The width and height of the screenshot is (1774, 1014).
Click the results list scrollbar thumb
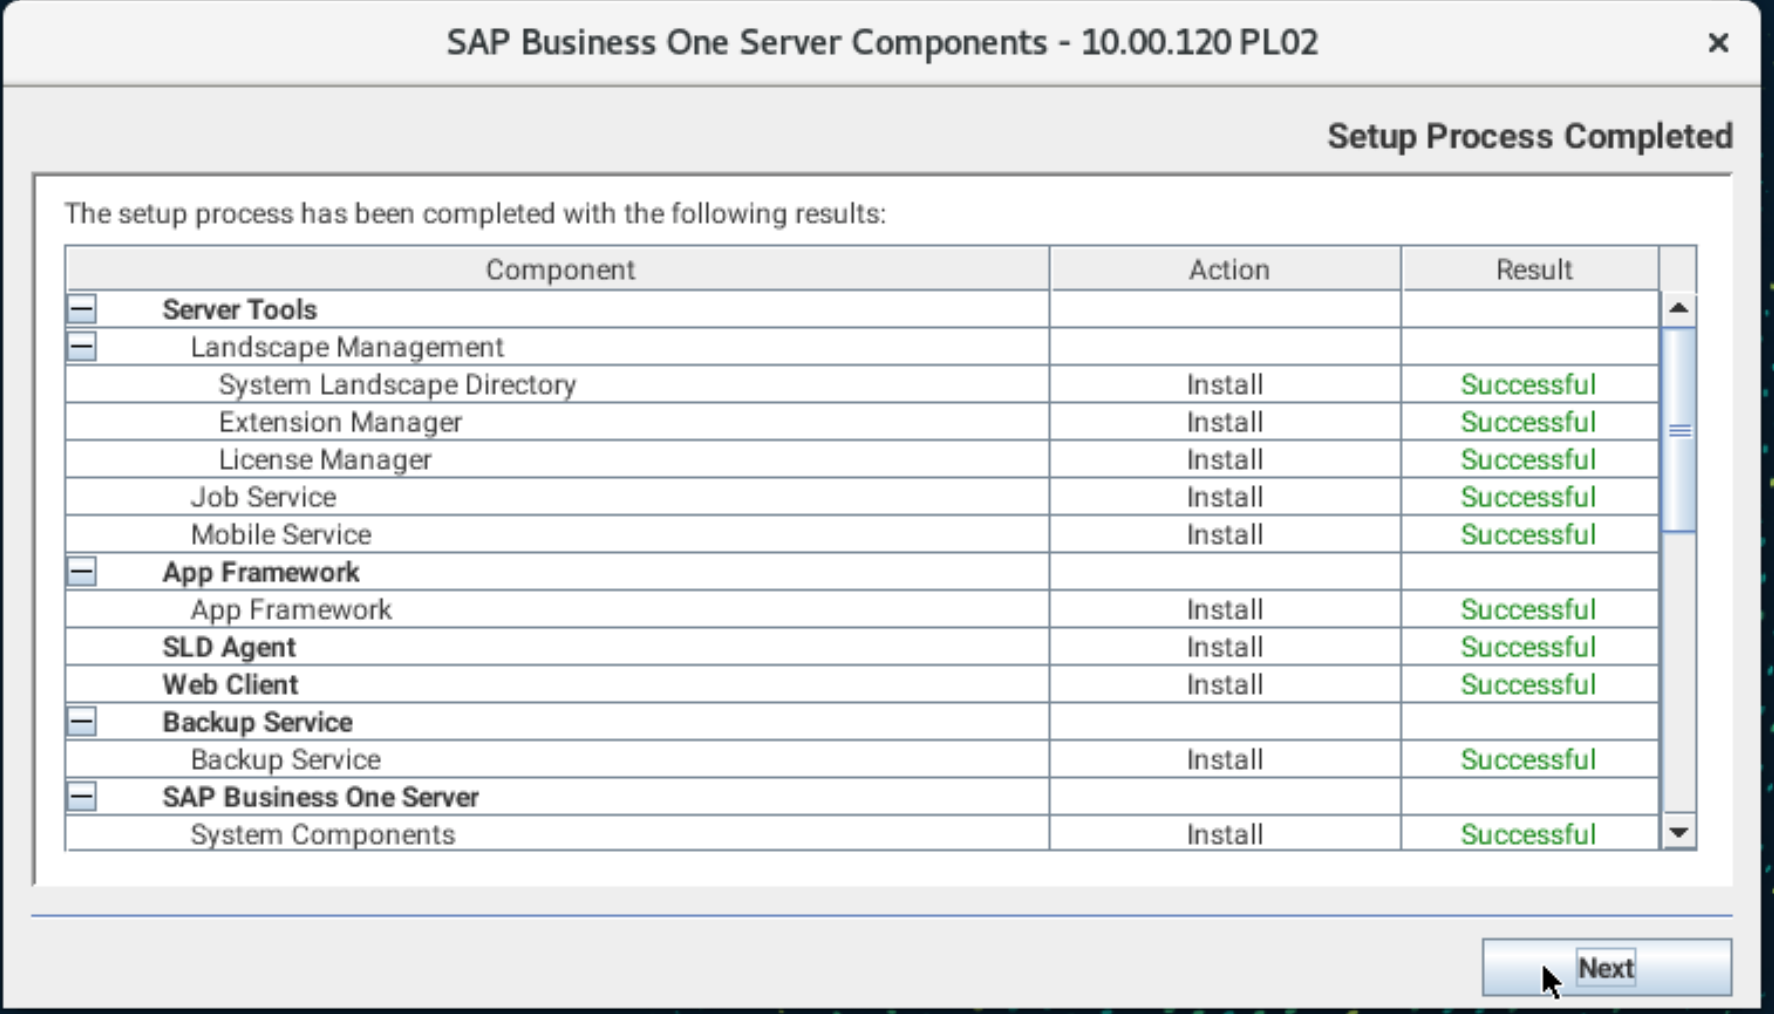tap(1679, 430)
